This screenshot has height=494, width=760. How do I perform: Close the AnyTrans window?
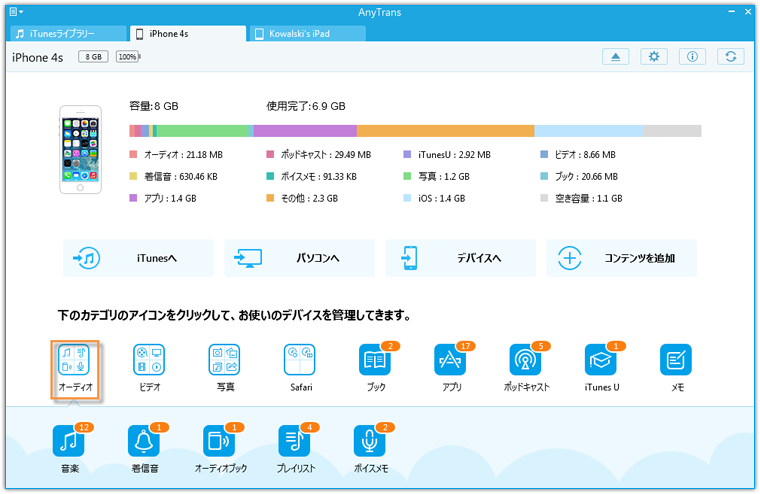[x=748, y=12]
